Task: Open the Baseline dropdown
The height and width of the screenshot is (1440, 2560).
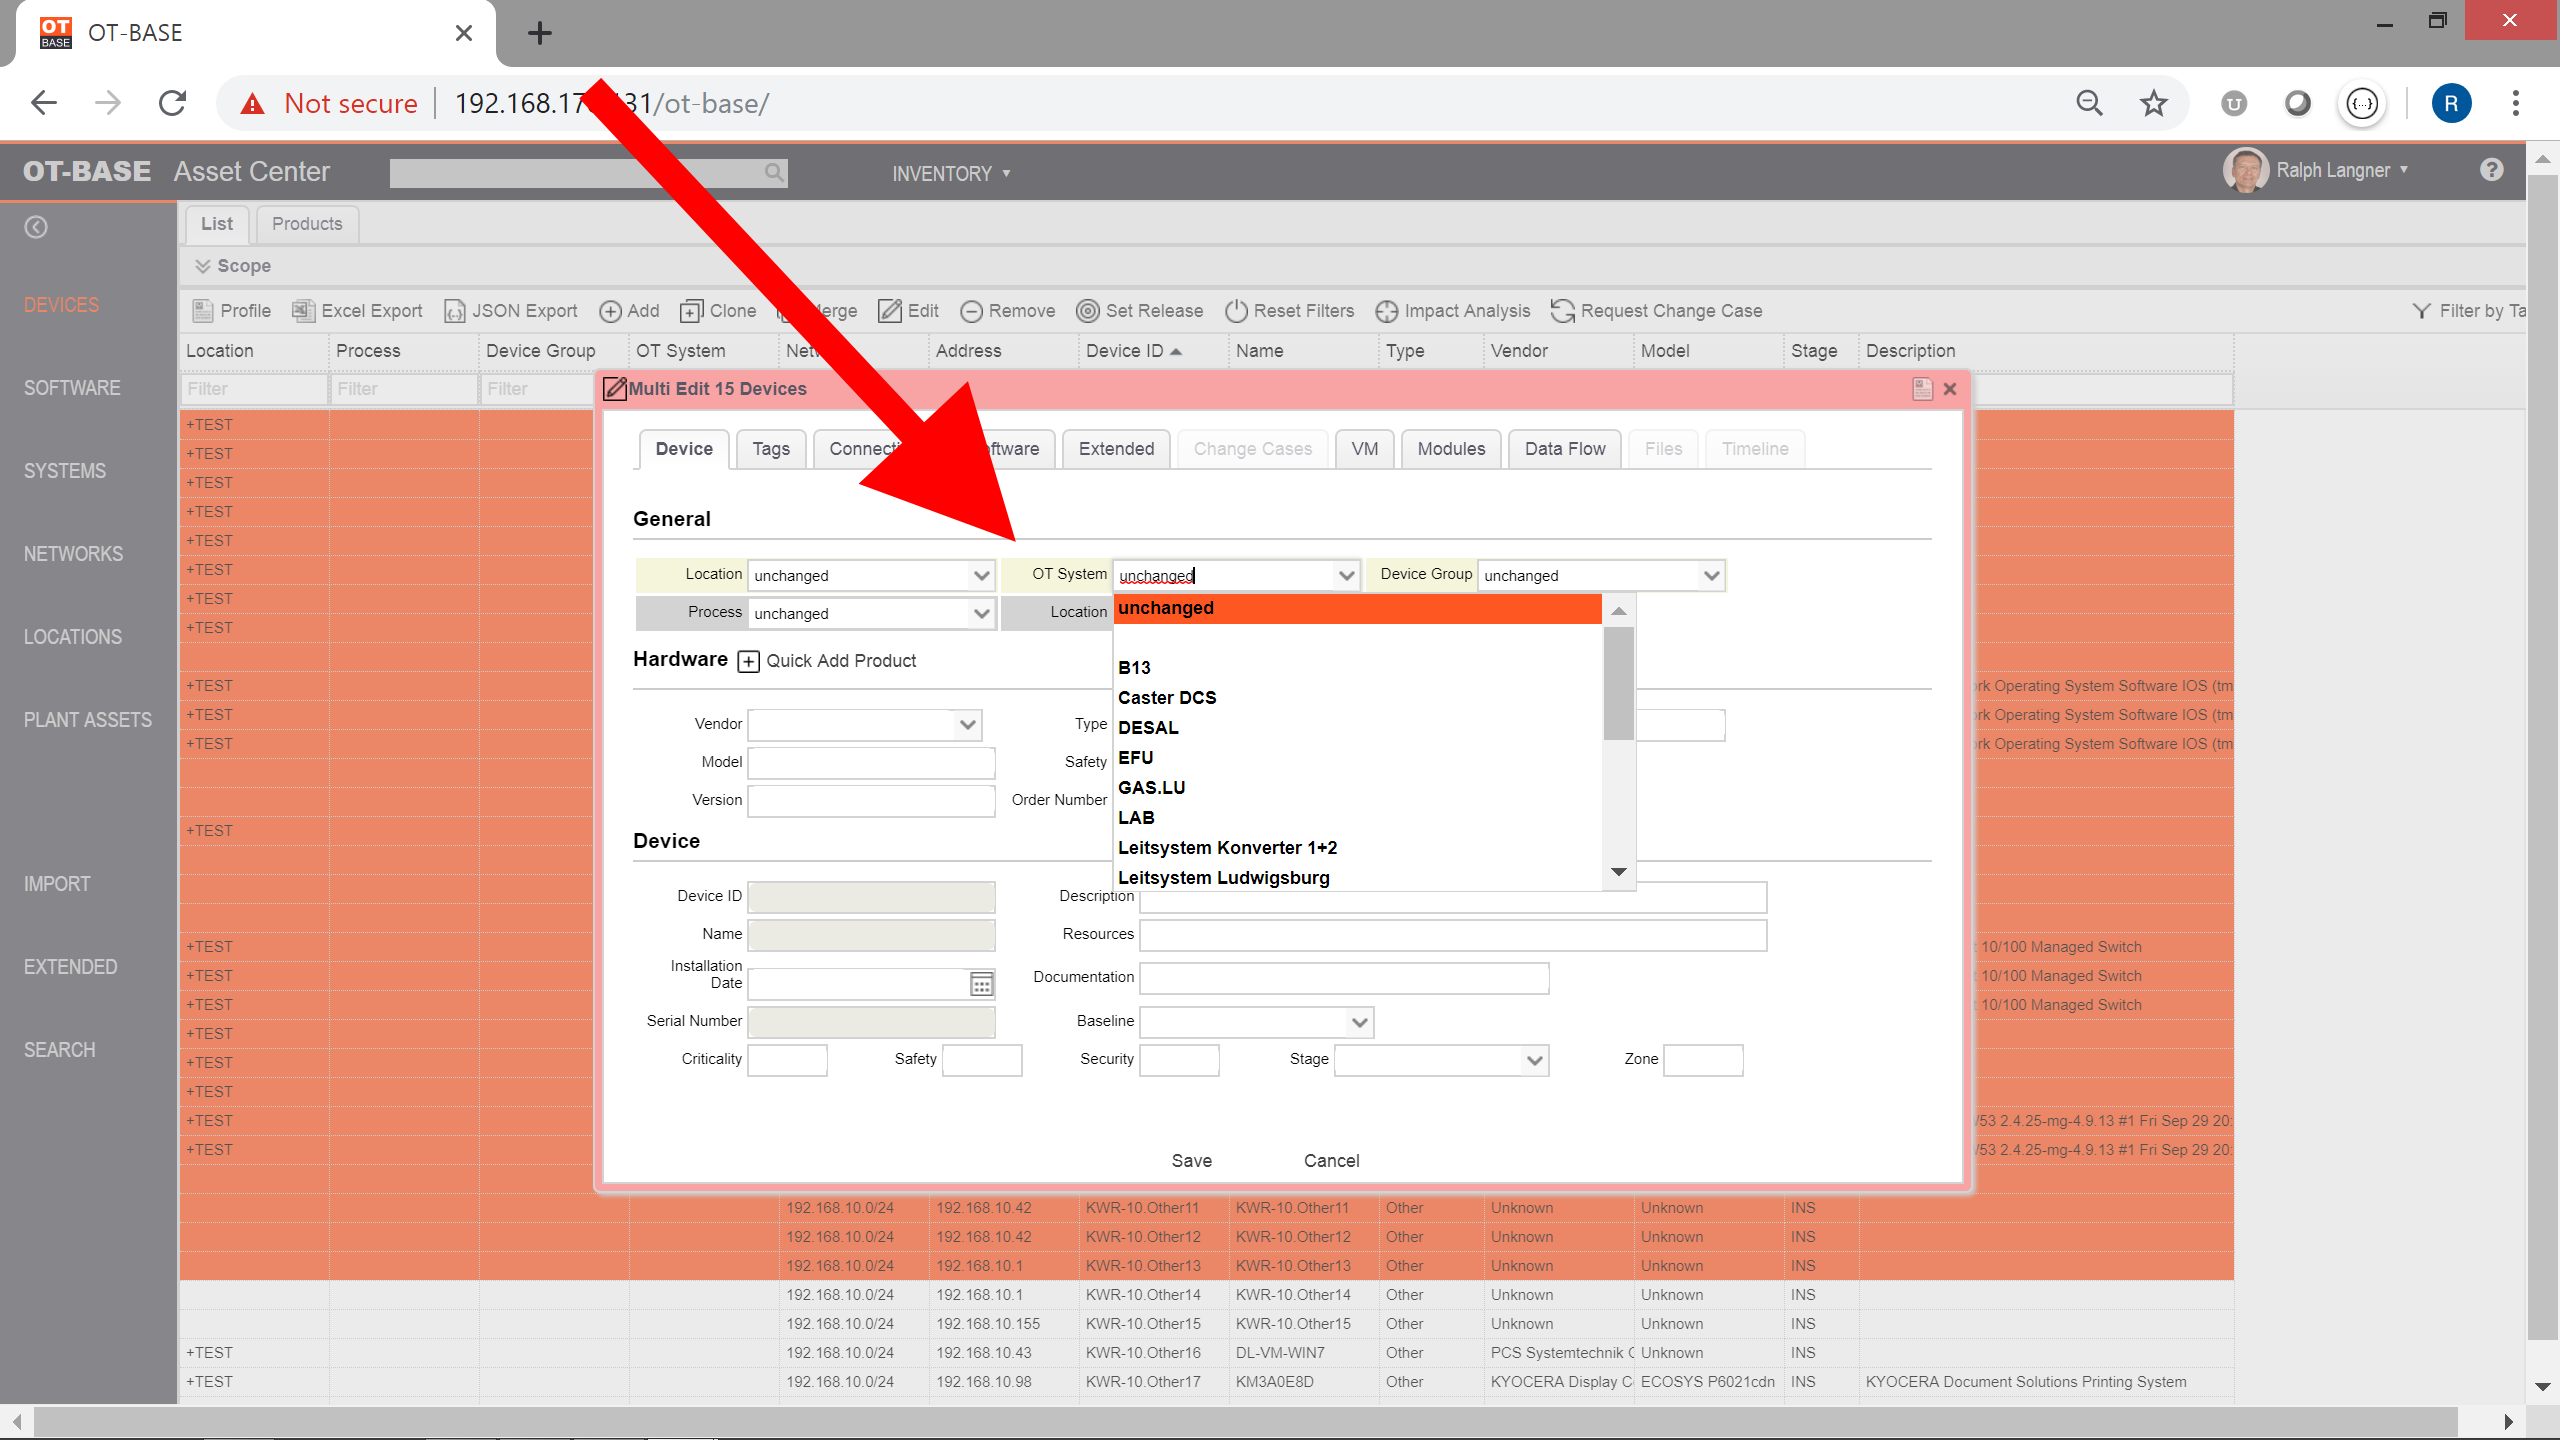Action: [1359, 1022]
